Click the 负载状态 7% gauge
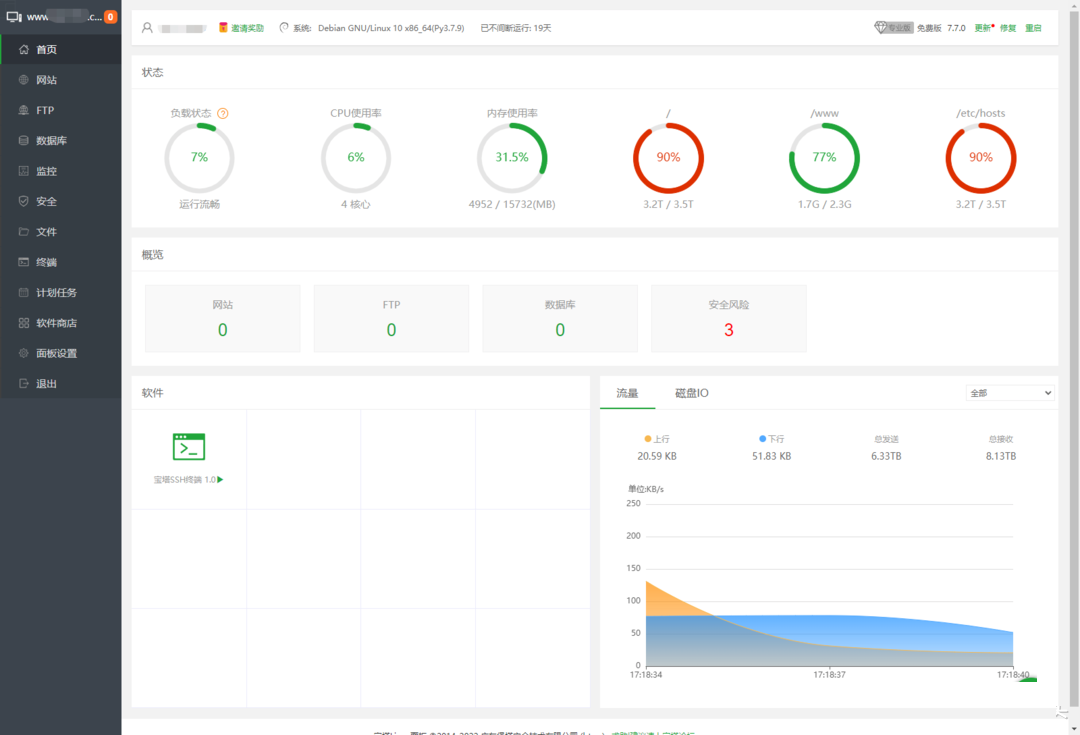Viewport: 1080px width, 735px height. (199, 158)
